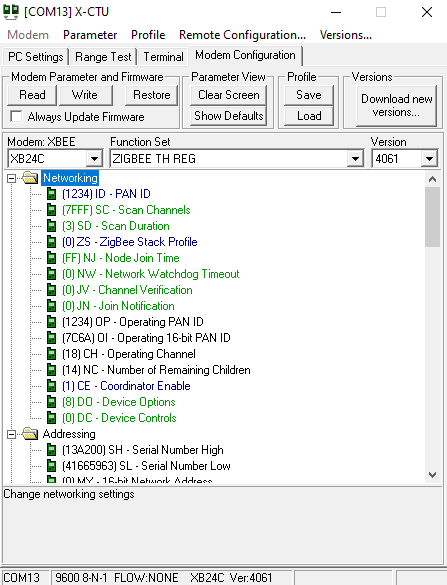Click the scroll down arrow of parameter tree

tap(432, 475)
